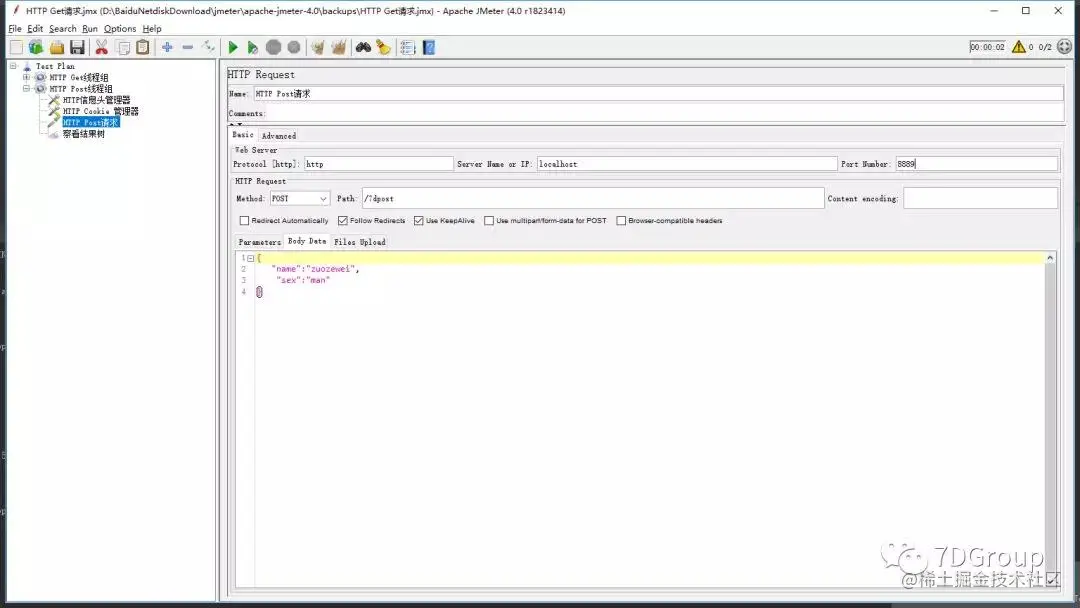
Task: Open the Edit menu
Action: click(35, 28)
